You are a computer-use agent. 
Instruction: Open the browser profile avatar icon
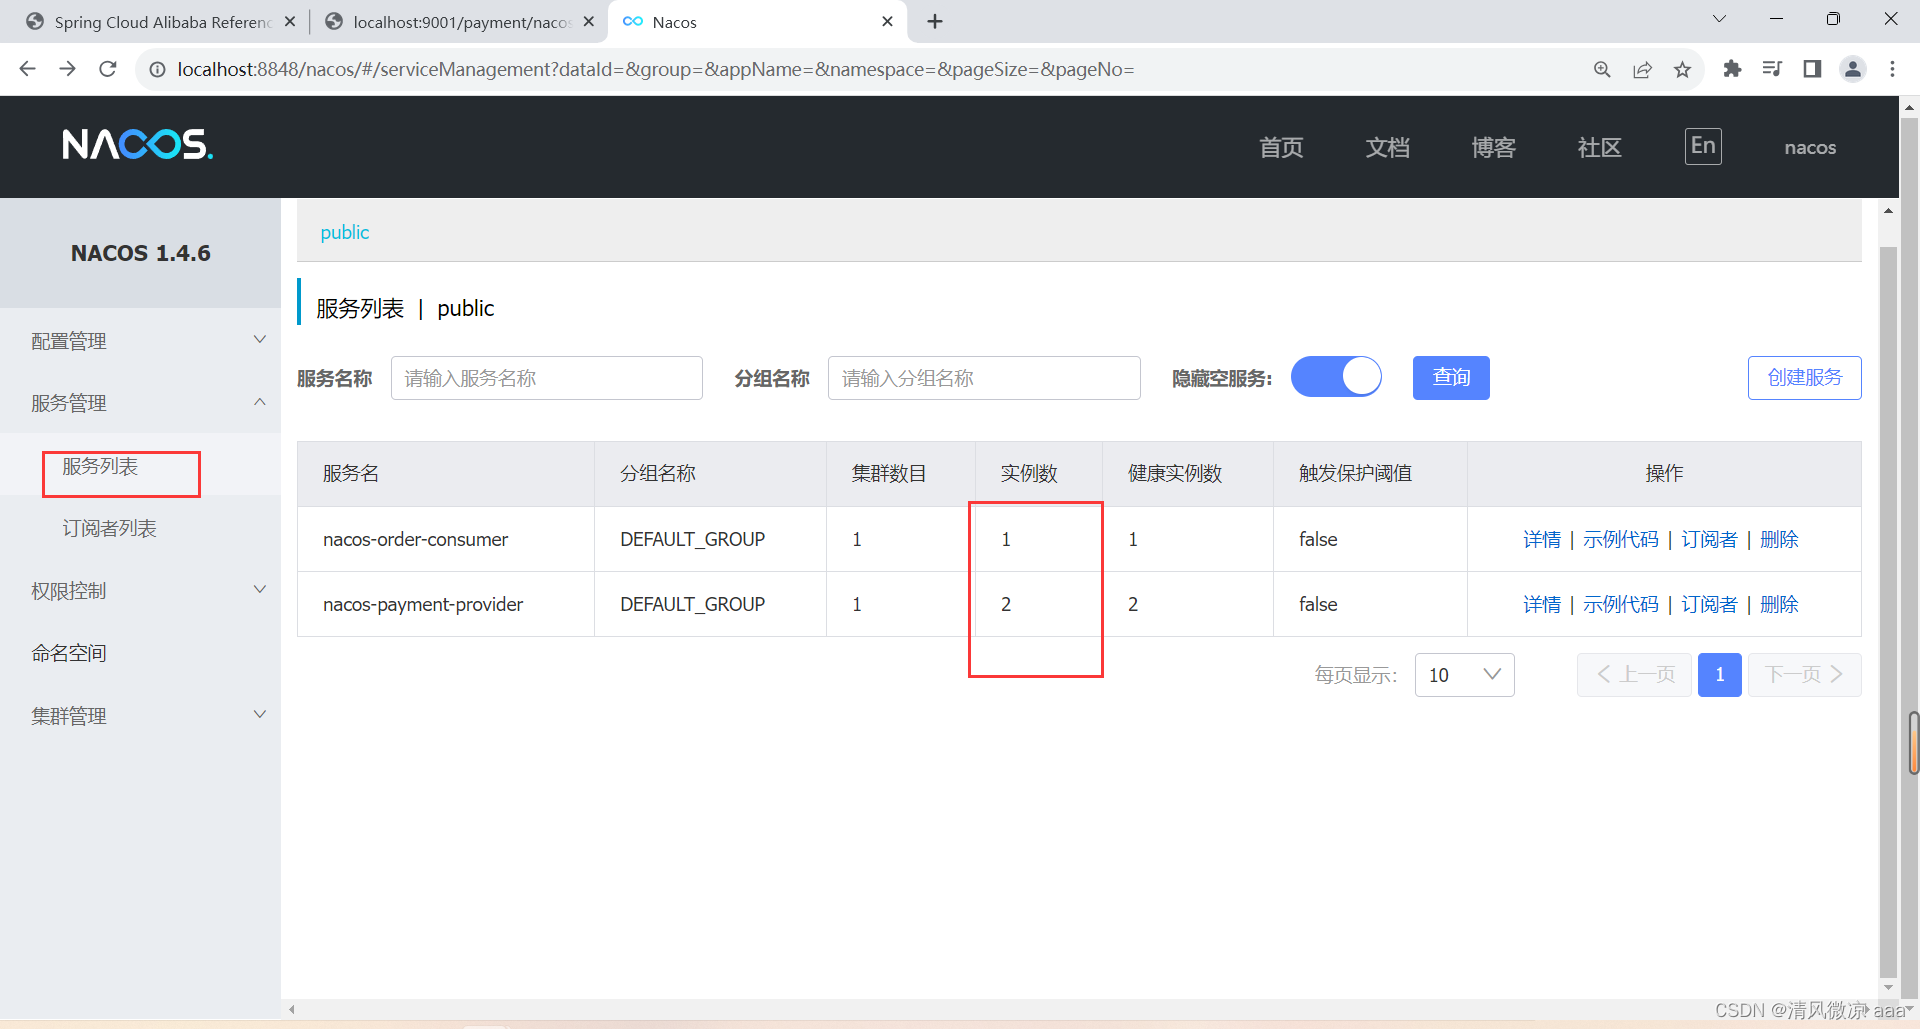(x=1853, y=69)
